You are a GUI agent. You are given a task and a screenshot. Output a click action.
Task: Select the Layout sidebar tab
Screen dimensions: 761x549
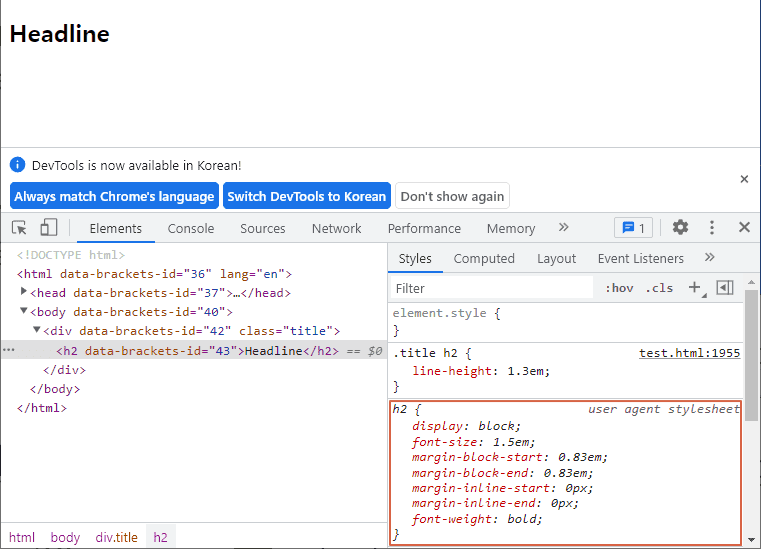pyautogui.click(x=556, y=258)
